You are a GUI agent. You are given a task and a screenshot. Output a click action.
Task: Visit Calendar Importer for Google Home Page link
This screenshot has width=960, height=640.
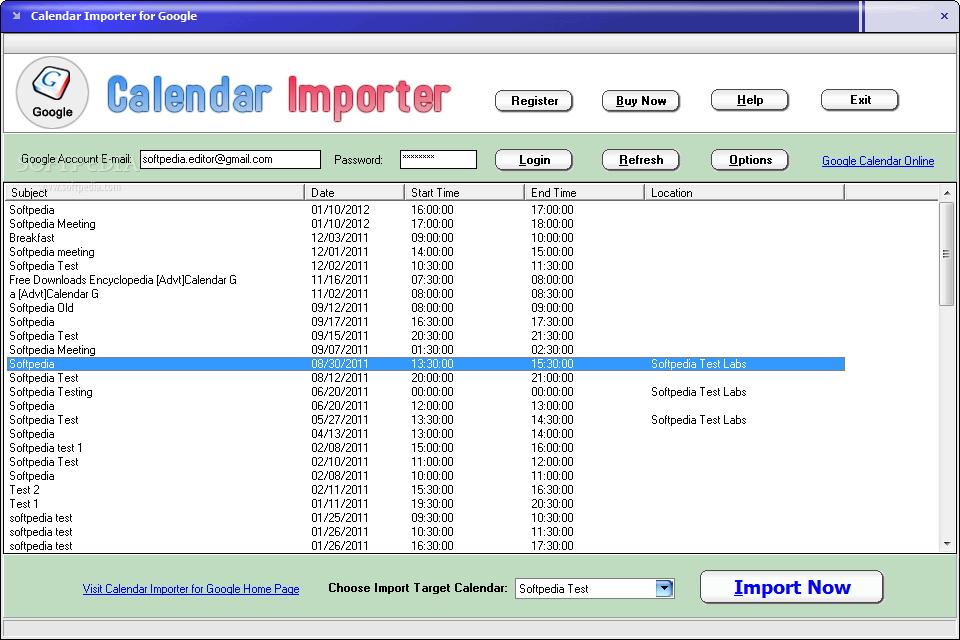pos(191,589)
